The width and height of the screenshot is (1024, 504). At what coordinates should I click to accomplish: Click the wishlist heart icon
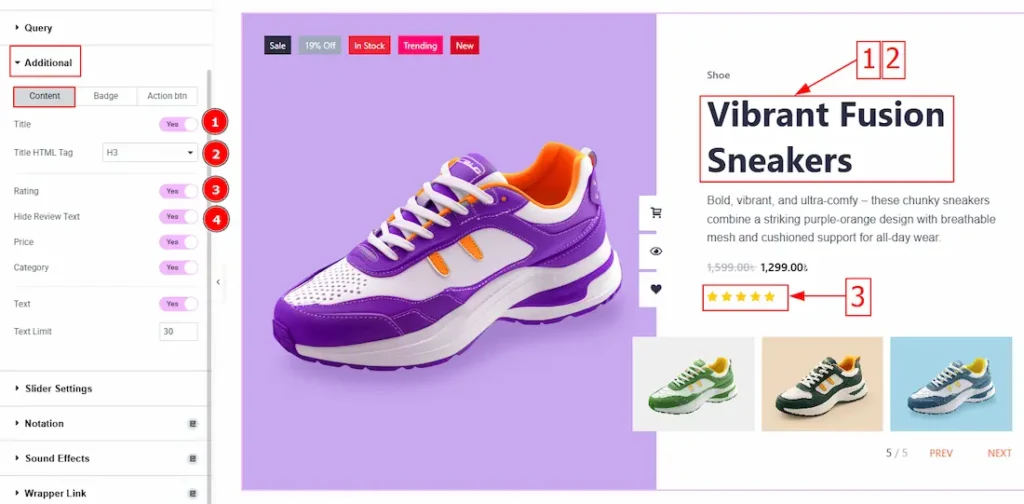(656, 289)
